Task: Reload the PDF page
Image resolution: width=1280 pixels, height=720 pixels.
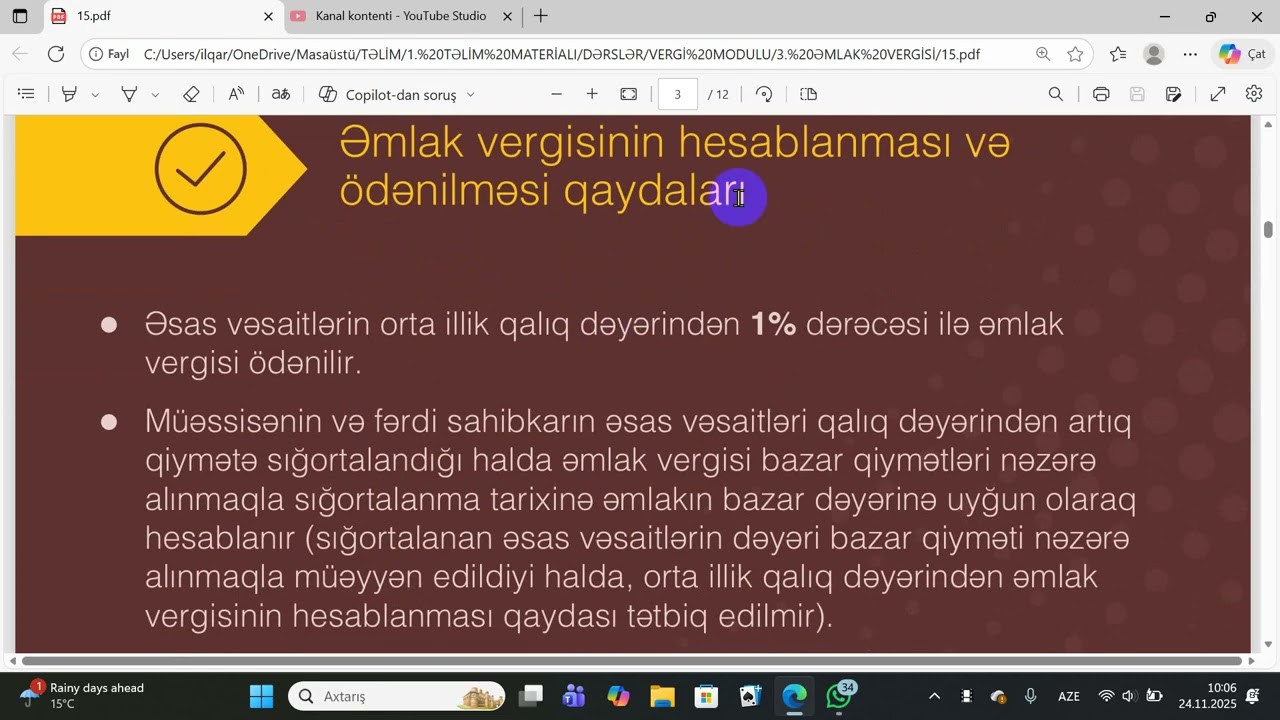Action: 56,55
